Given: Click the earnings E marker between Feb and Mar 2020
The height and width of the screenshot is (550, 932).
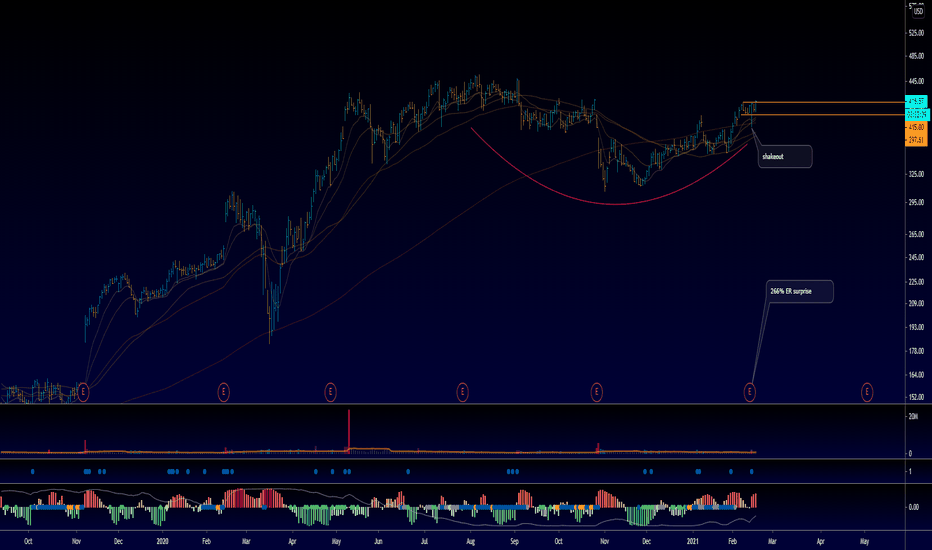Looking at the screenshot, I should coord(223,392).
